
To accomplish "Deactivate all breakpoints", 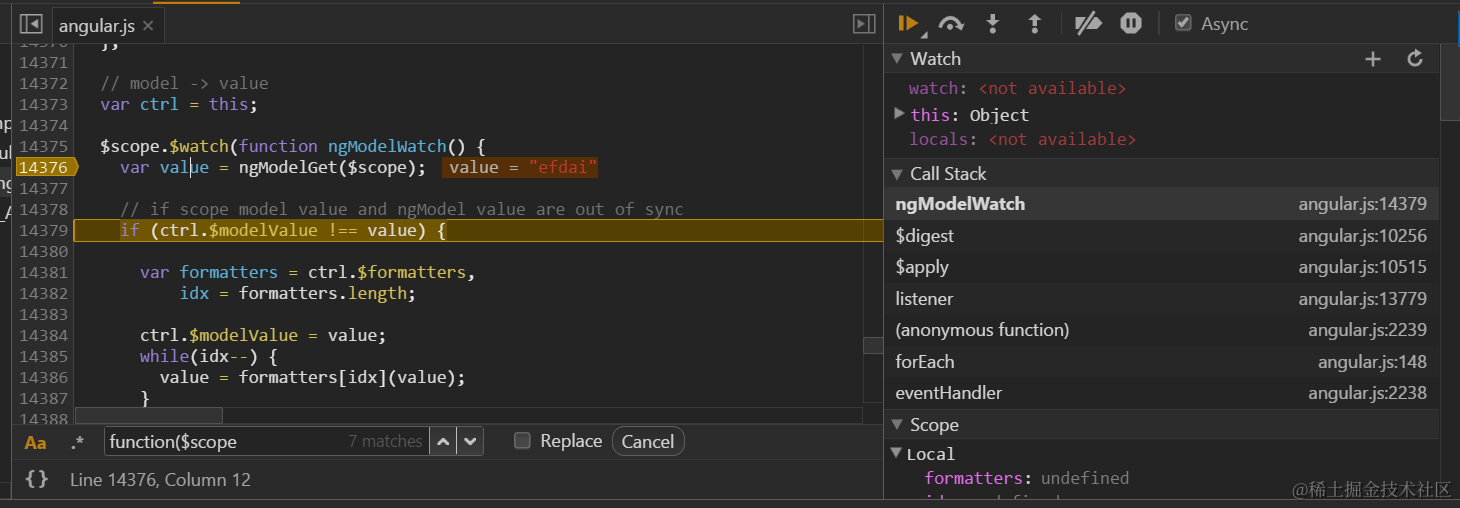I will 1087,23.
